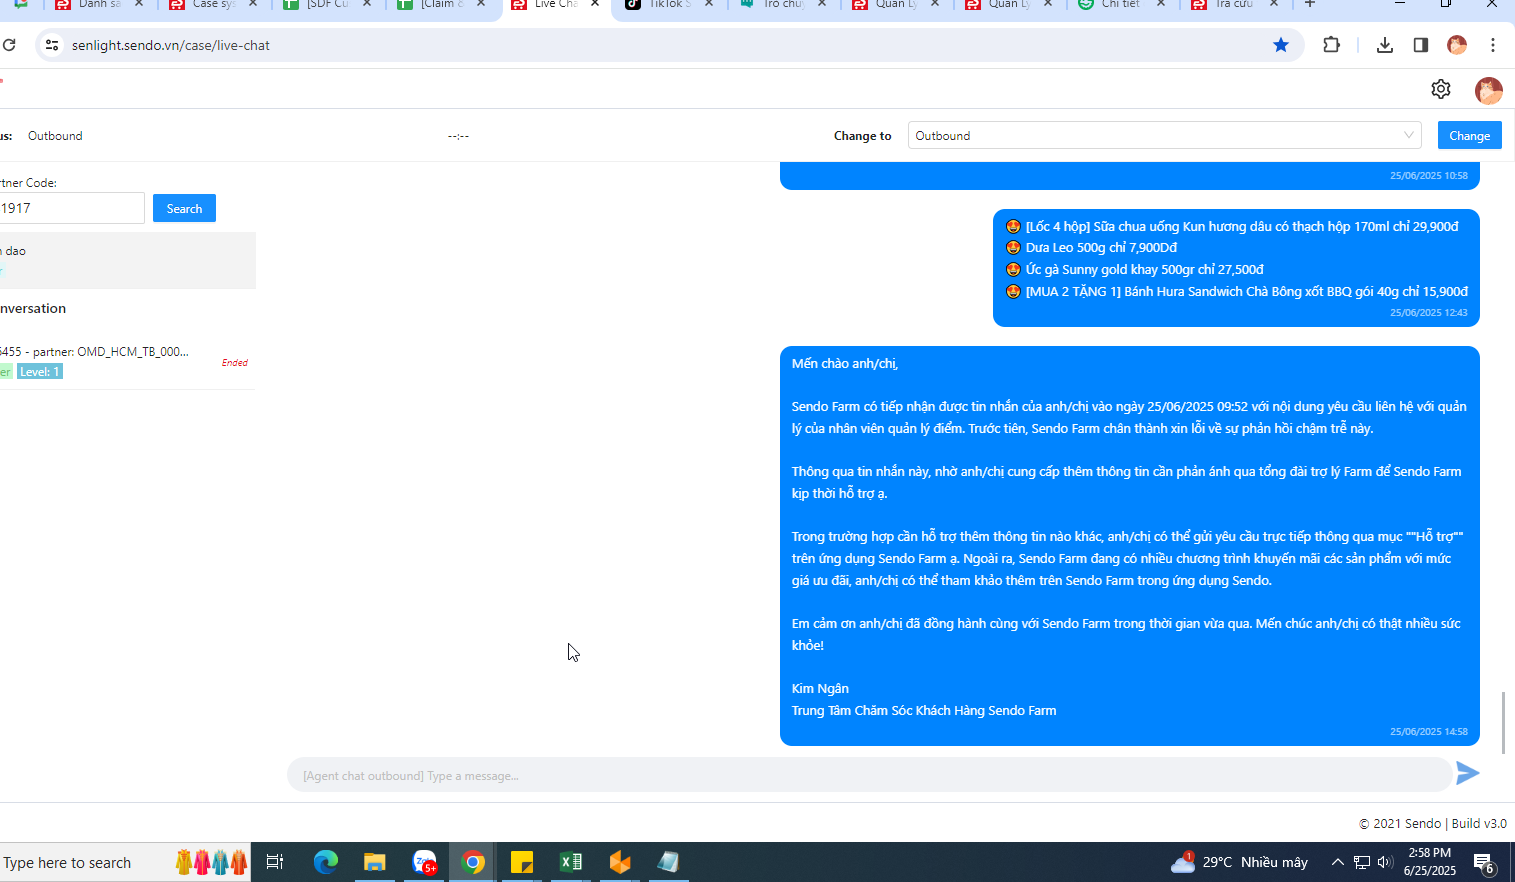Click the 25/06/2025 14:58 timestamp
The width and height of the screenshot is (1515, 882).
click(1429, 732)
